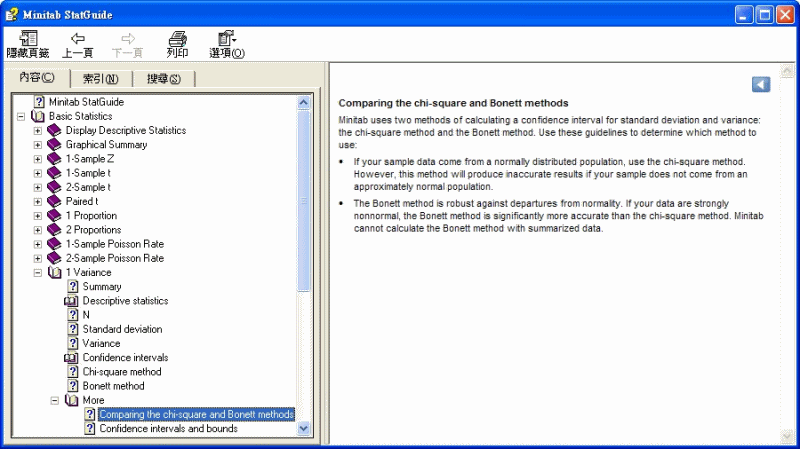This screenshot has width=800, height=449.
Task: Expand the 2-Sample t node
Action: 38,187
